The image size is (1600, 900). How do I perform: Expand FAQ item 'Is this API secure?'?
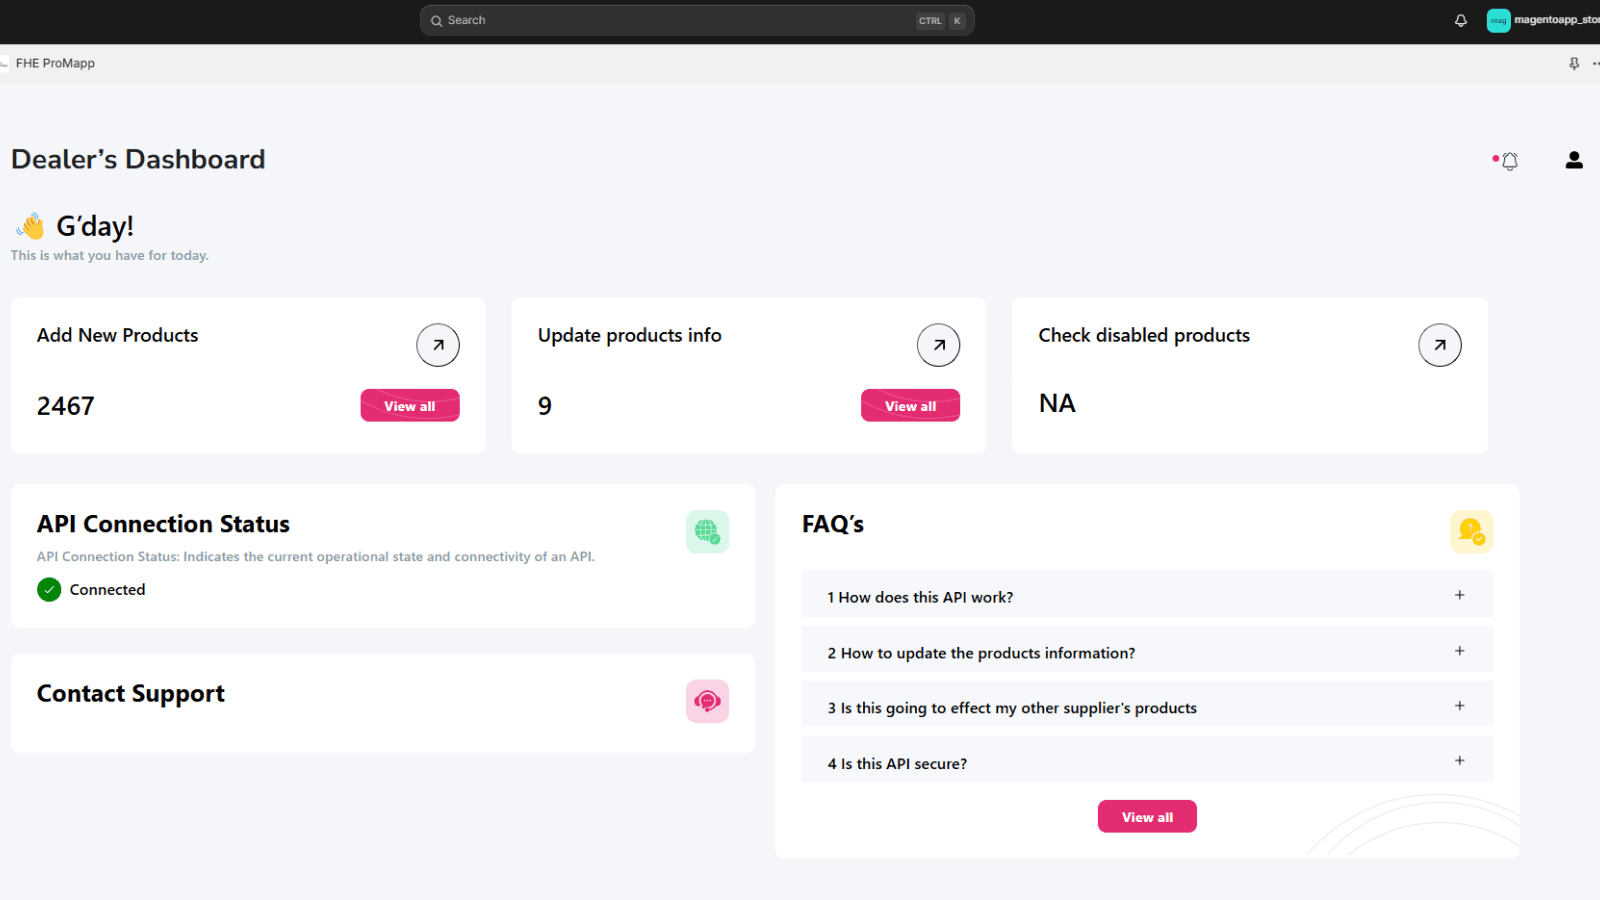[x=1459, y=760]
